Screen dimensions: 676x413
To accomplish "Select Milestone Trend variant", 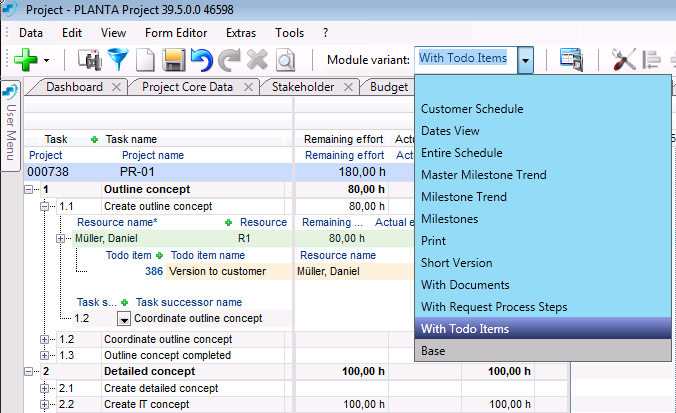I will [x=543, y=197].
